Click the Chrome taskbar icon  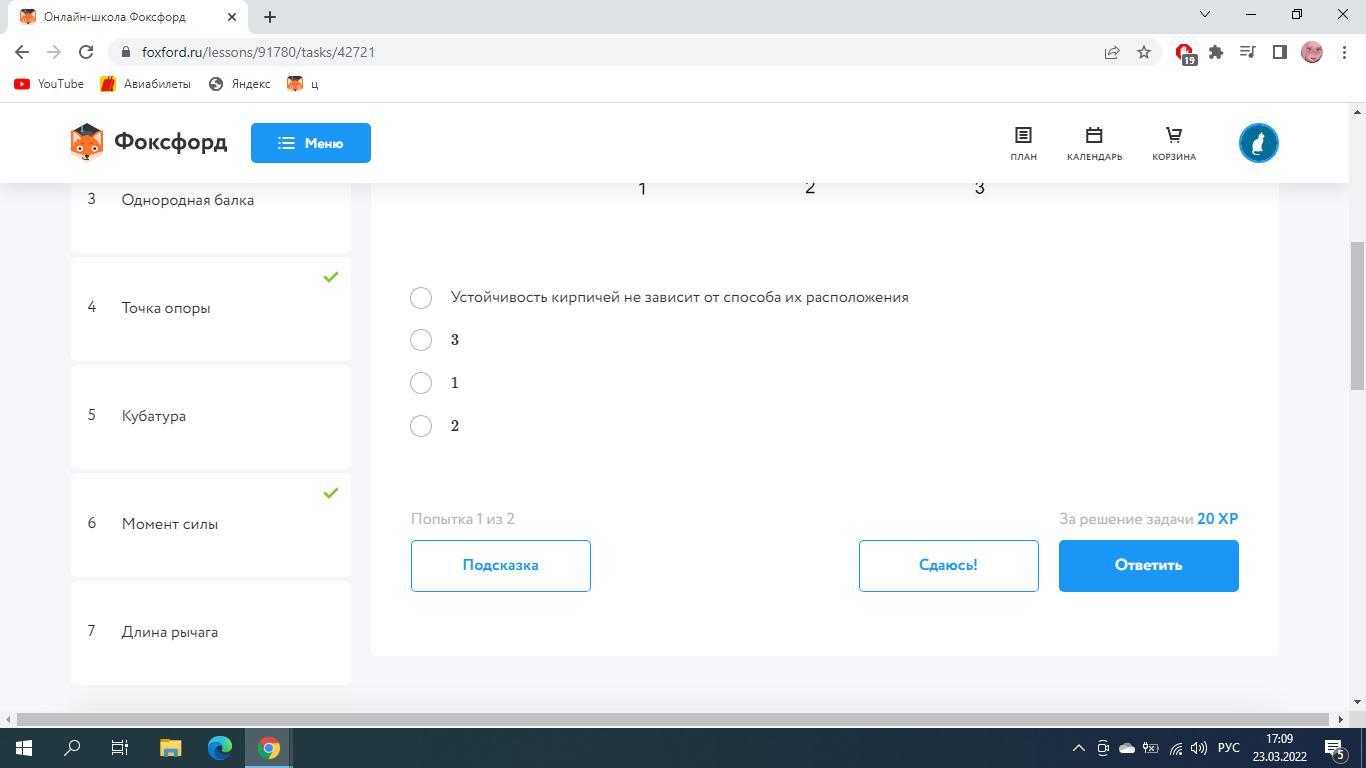(x=268, y=748)
